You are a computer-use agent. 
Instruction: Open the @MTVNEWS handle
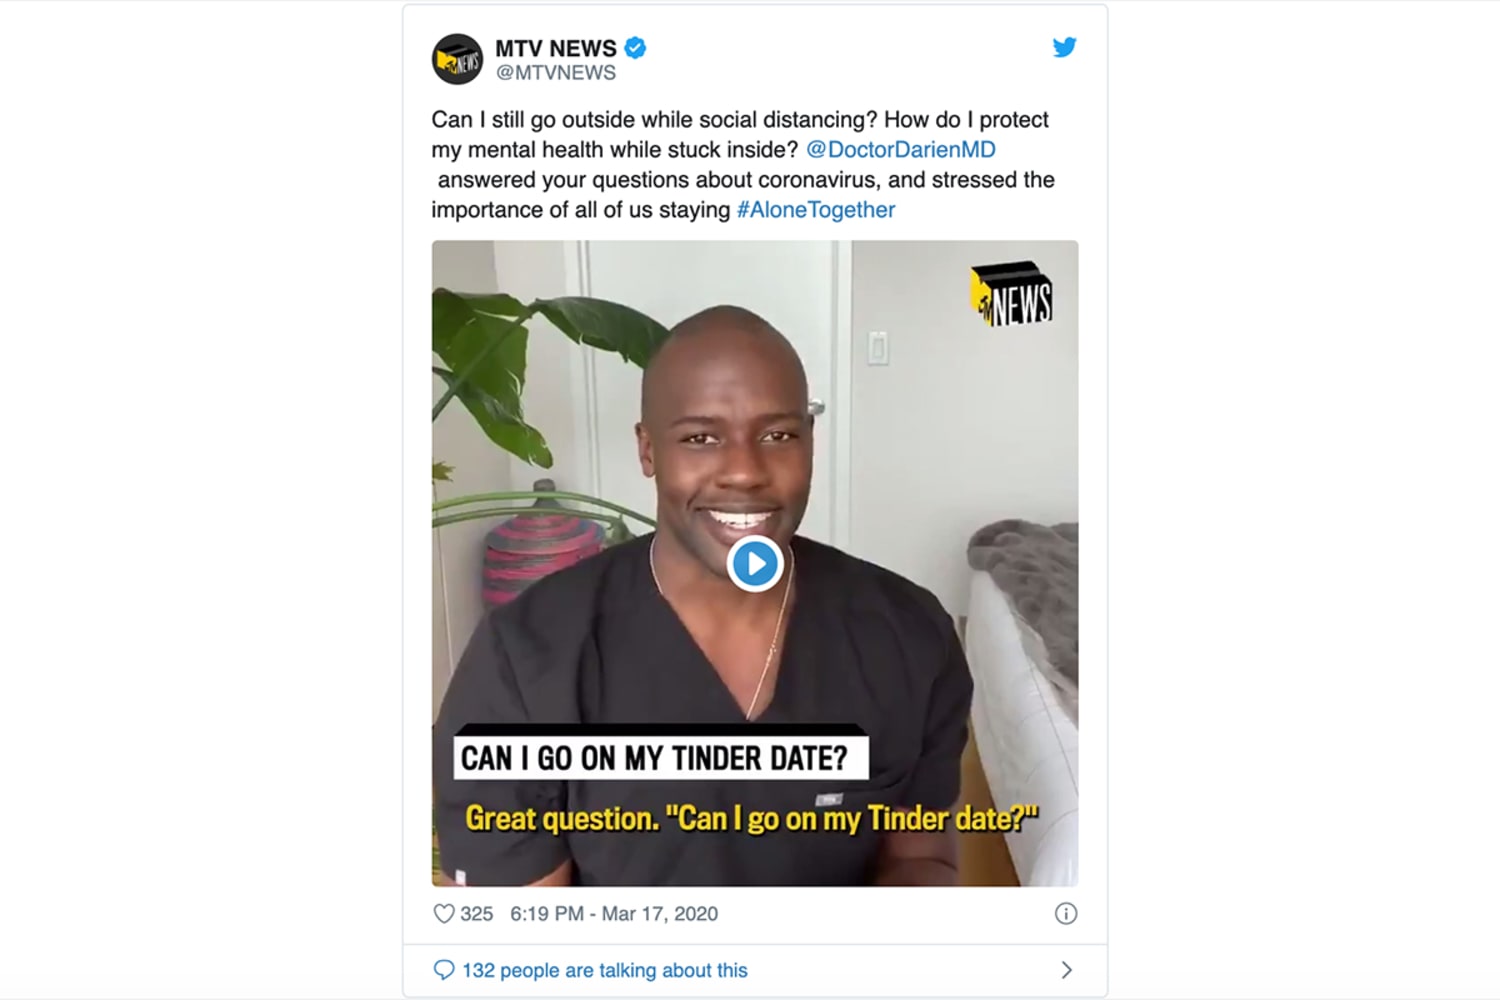coord(556,73)
